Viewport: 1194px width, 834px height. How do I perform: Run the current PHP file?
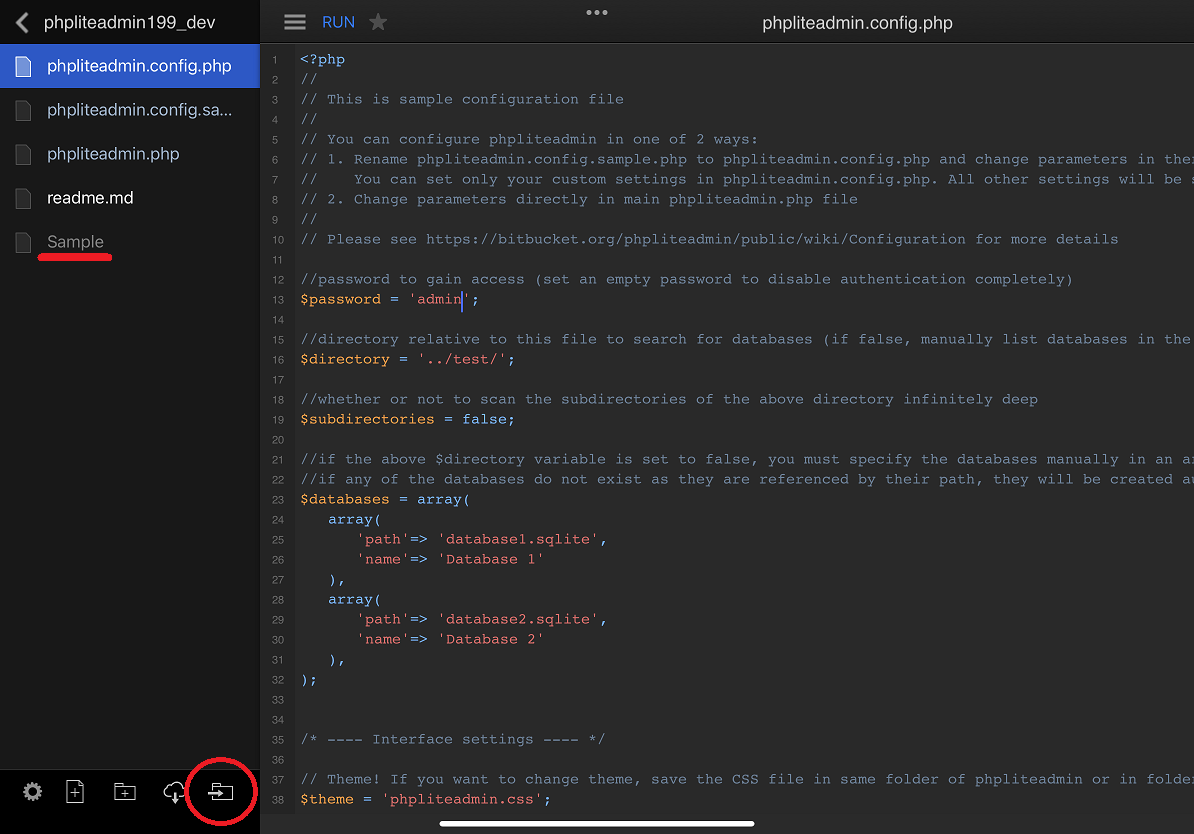[338, 23]
